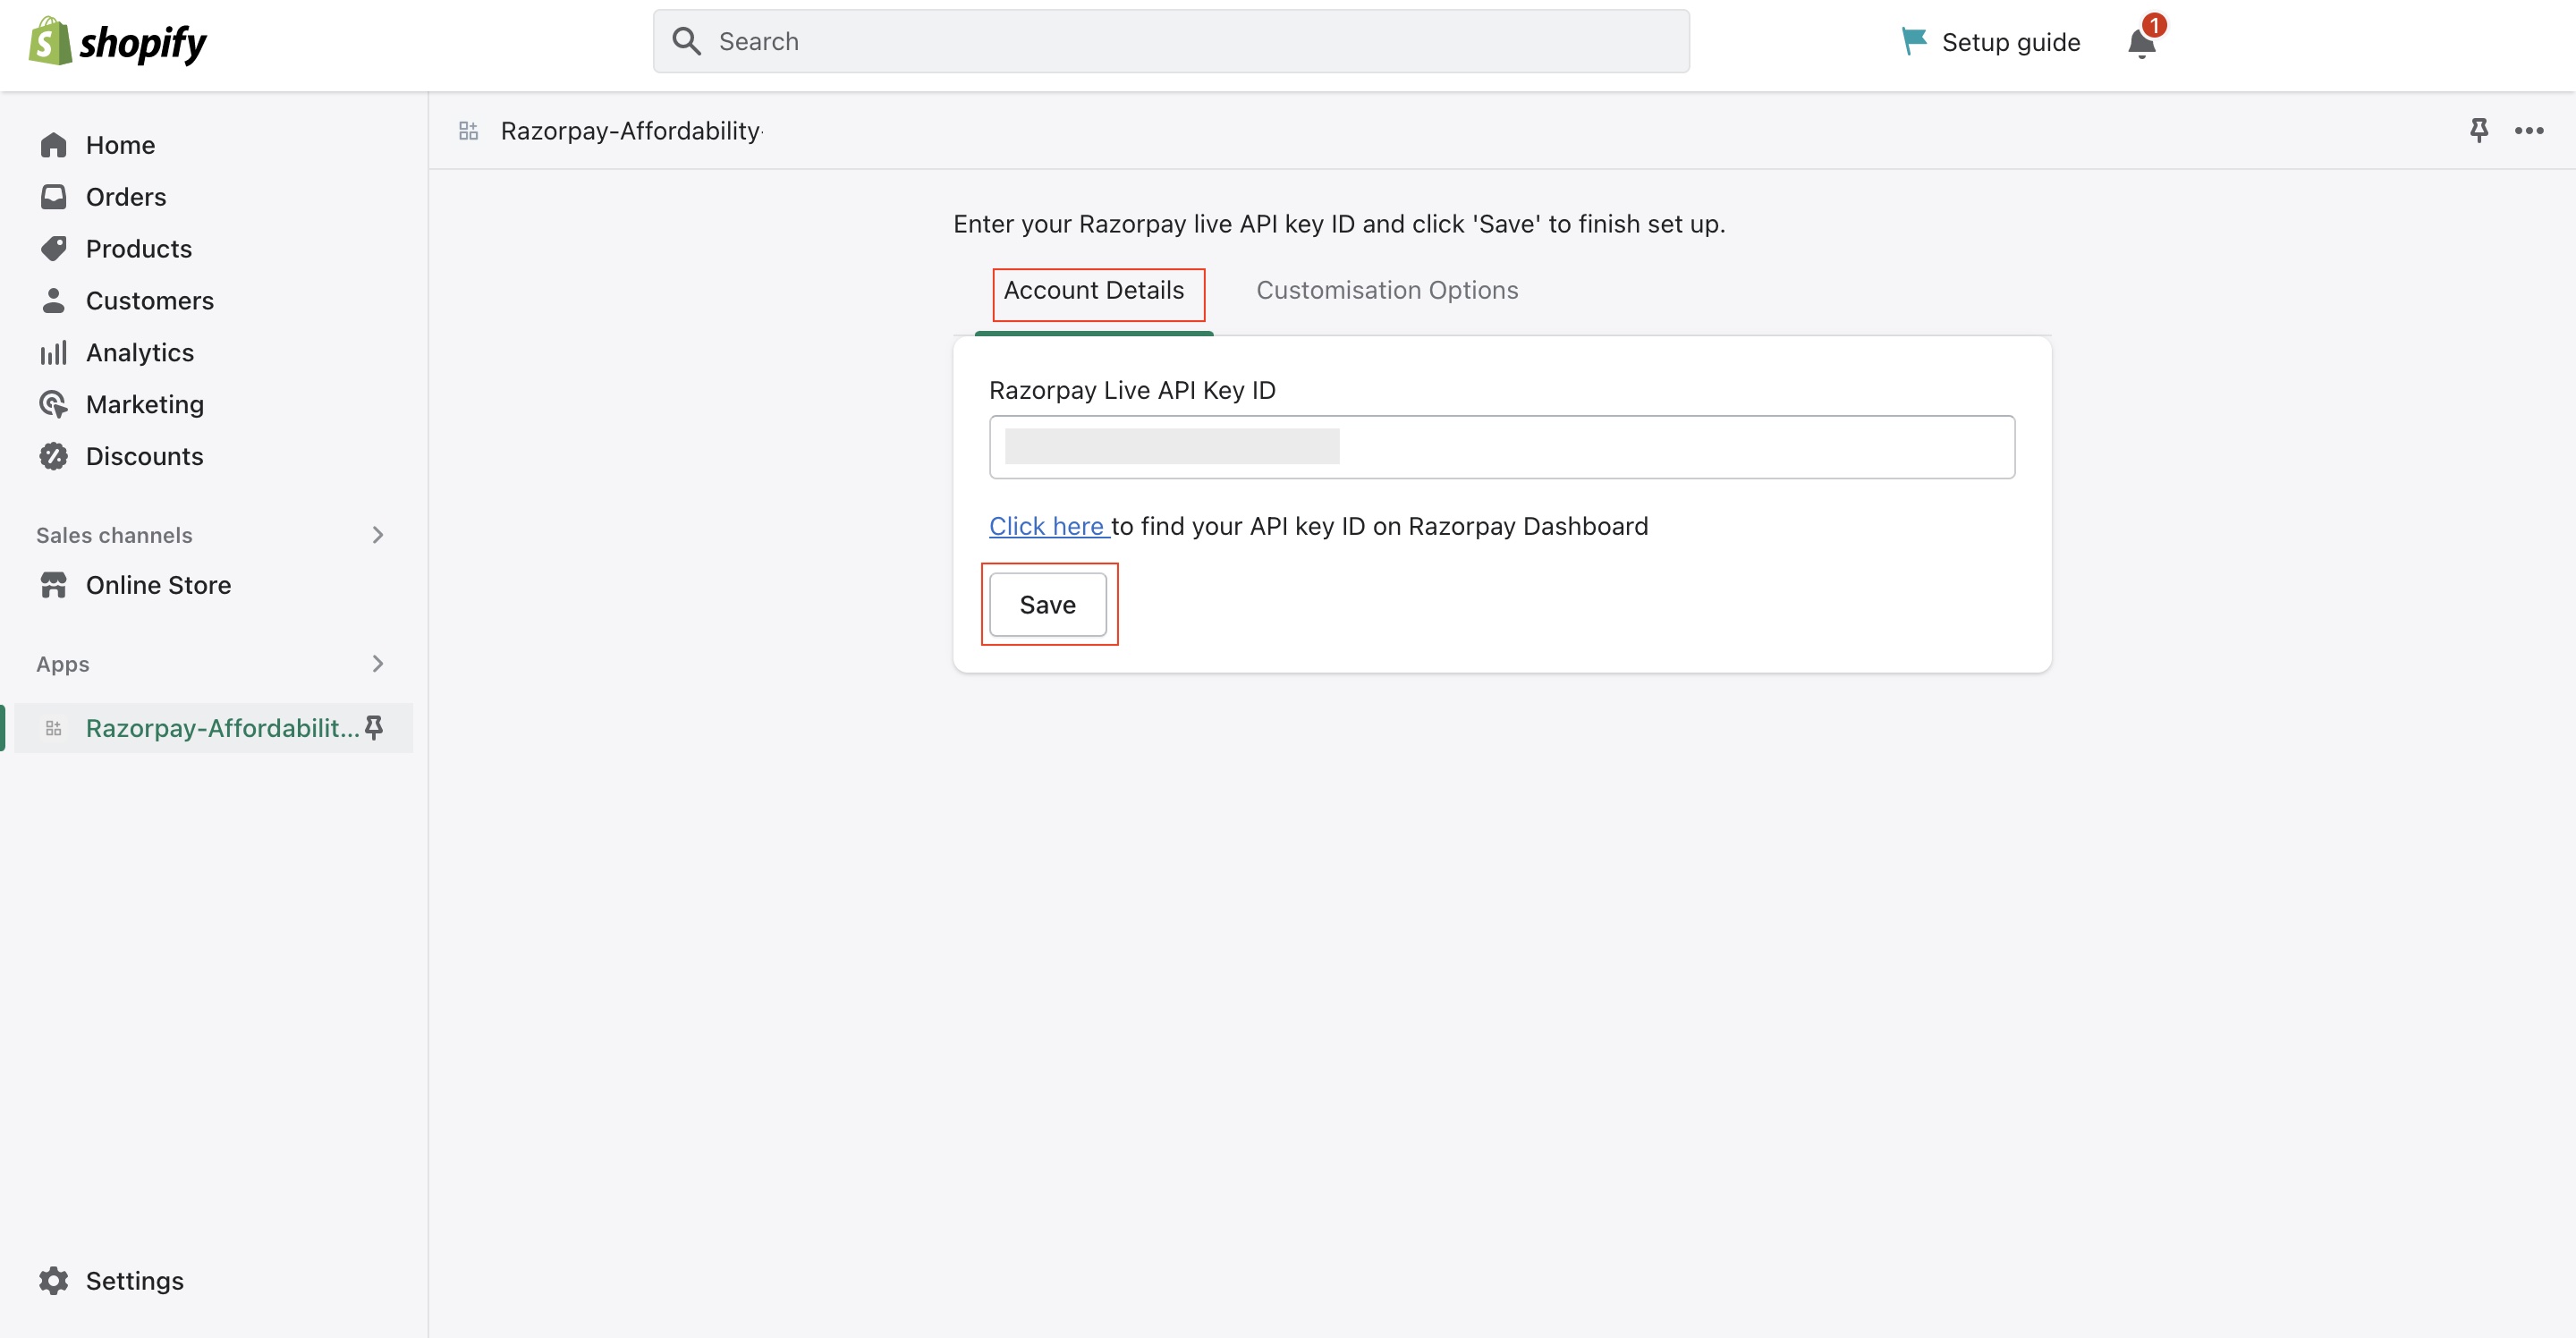Click the Orders inbox icon
The image size is (2576, 1338).
coord(53,197)
